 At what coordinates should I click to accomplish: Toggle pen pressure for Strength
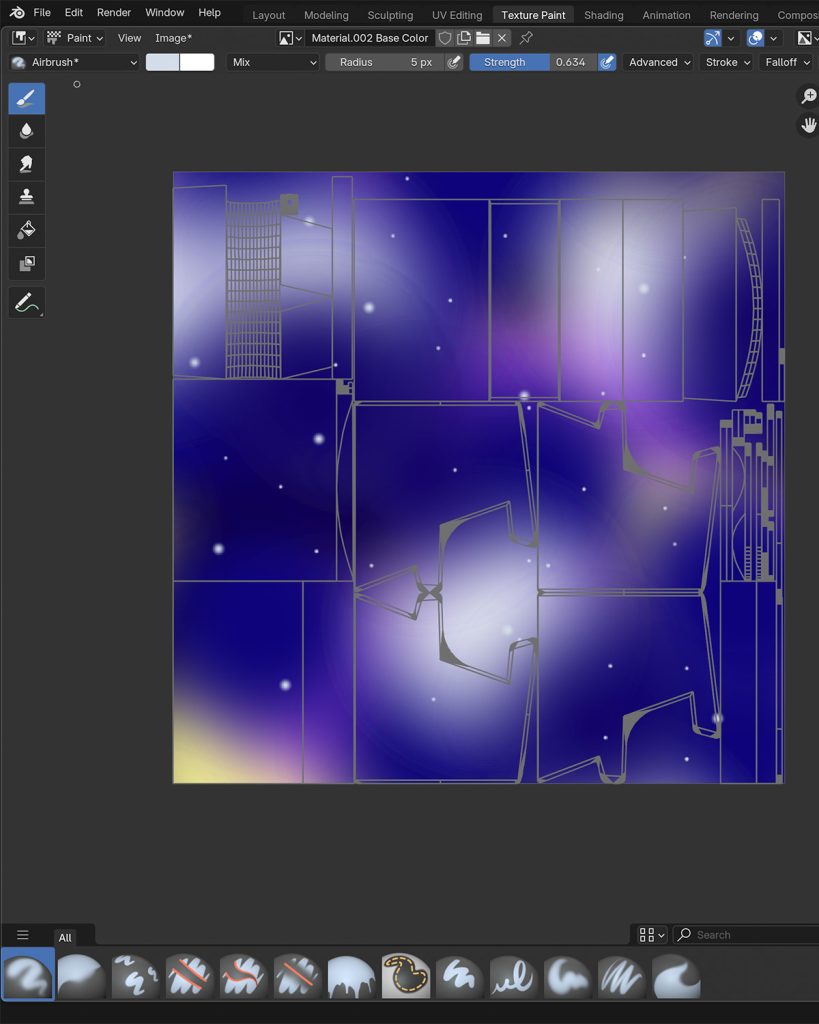pos(607,62)
